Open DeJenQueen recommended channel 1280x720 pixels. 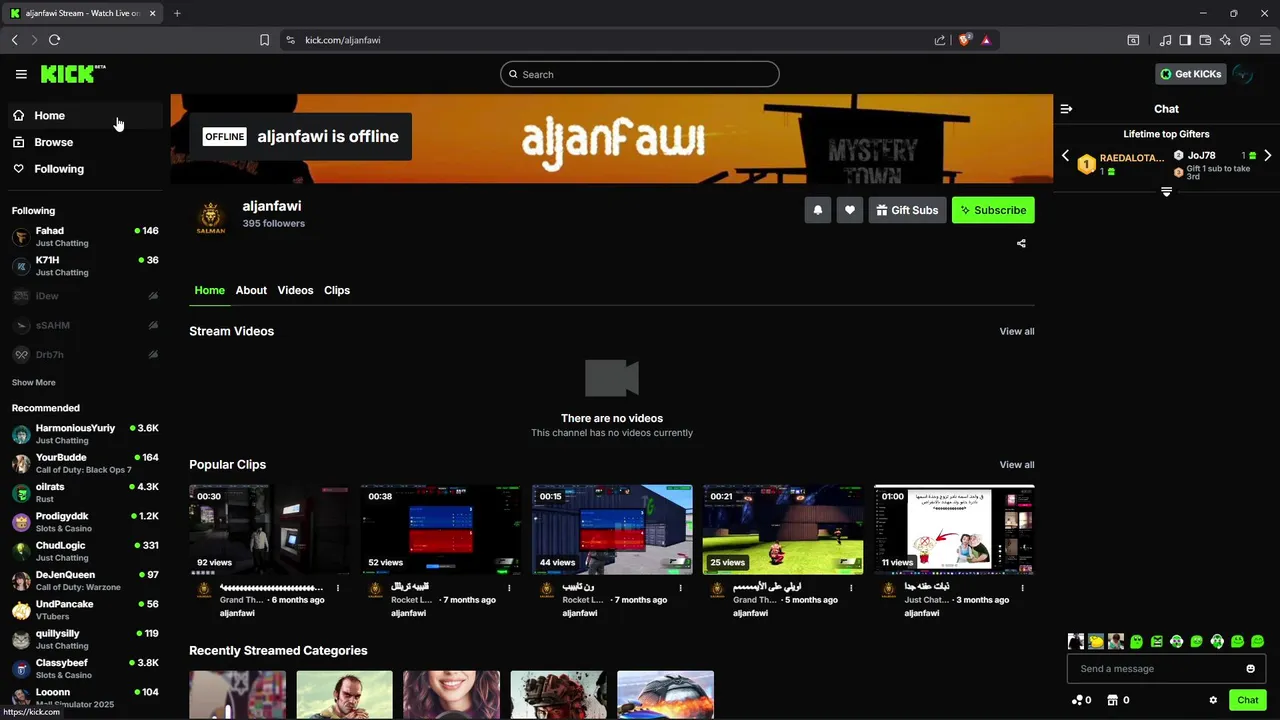pos(85,581)
